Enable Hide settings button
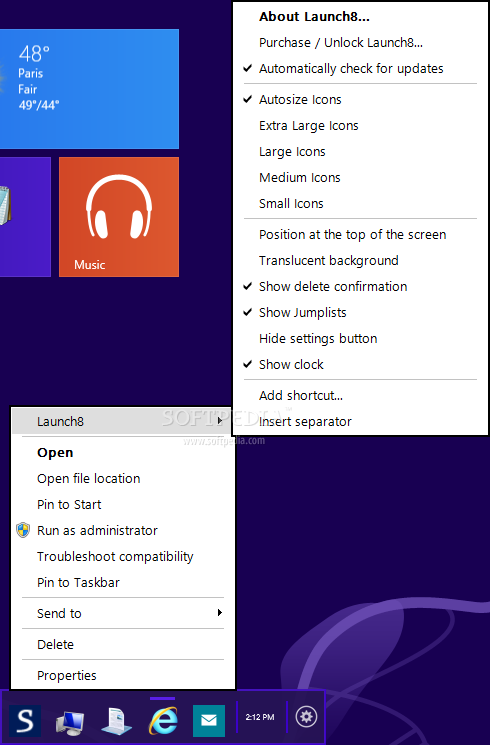 coord(360,339)
